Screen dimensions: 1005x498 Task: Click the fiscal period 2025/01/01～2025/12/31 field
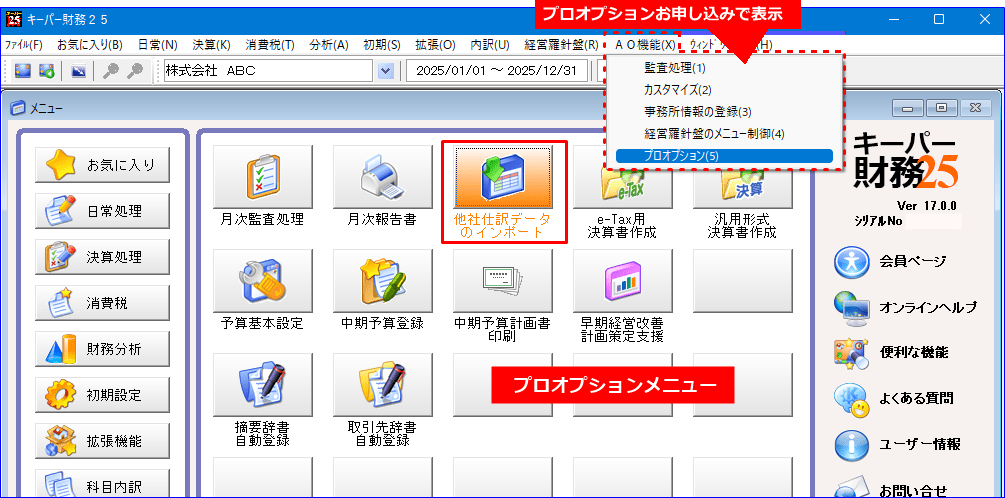coord(497,71)
